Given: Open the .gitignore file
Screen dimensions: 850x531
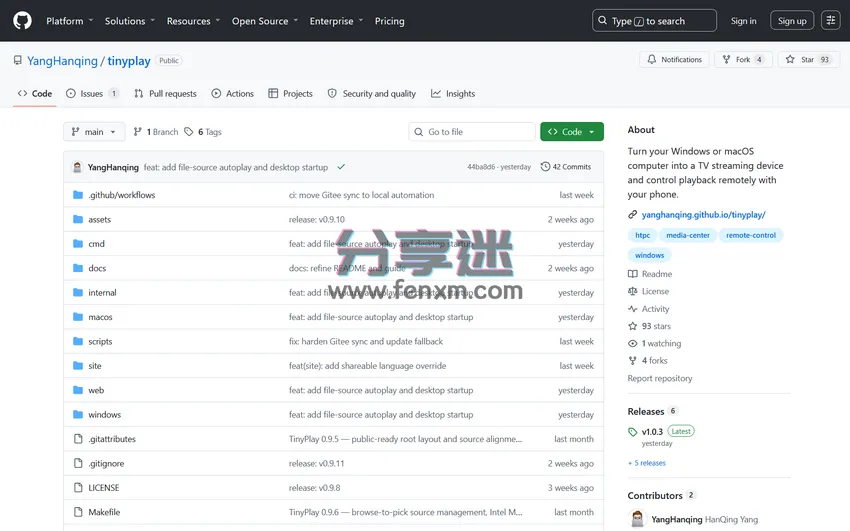Looking at the screenshot, I should pyautogui.click(x=106, y=463).
